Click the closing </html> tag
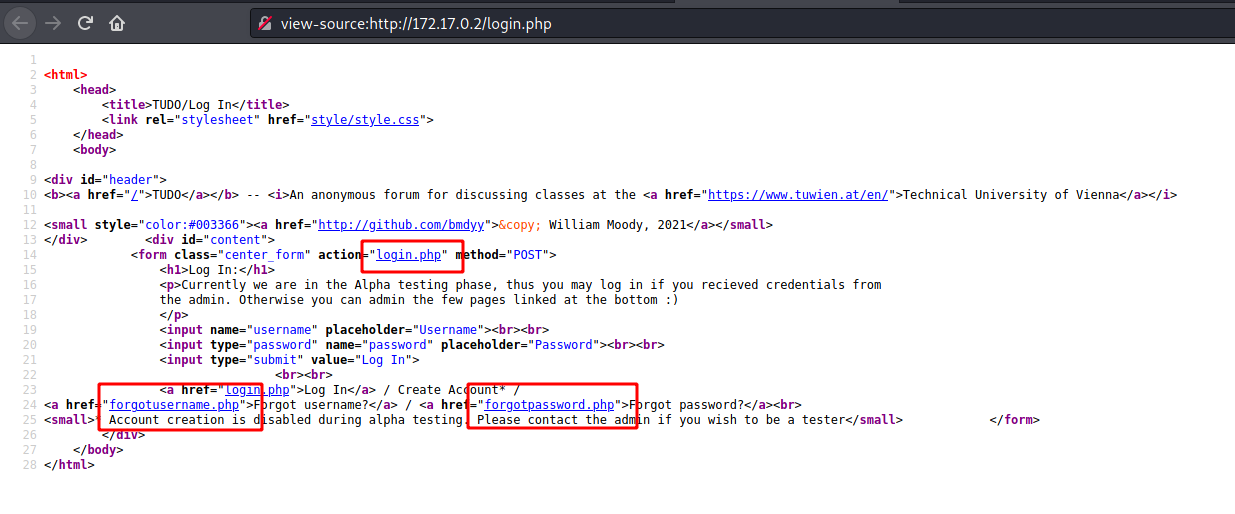 [69, 465]
